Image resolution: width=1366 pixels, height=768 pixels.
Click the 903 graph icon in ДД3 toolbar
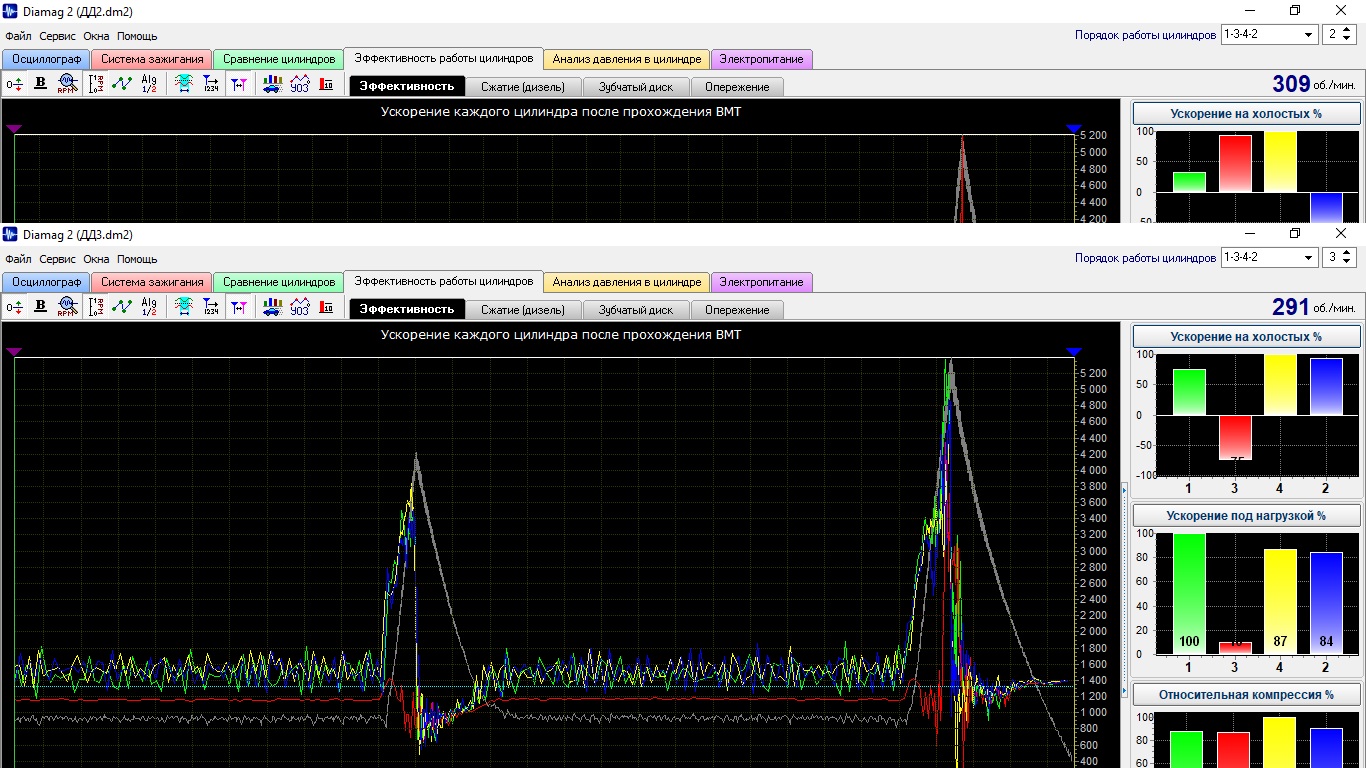pos(299,308)
